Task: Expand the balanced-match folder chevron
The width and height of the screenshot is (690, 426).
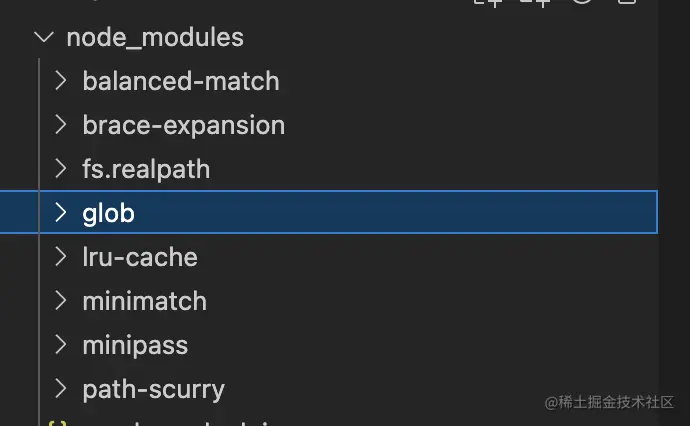Action: click(61, 81)
